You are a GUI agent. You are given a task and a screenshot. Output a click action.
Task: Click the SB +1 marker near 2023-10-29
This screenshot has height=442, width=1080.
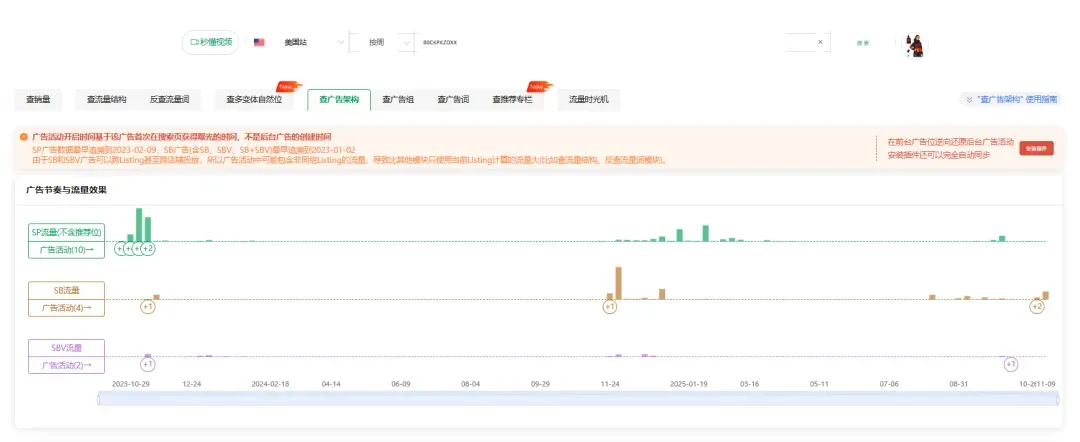147,307
